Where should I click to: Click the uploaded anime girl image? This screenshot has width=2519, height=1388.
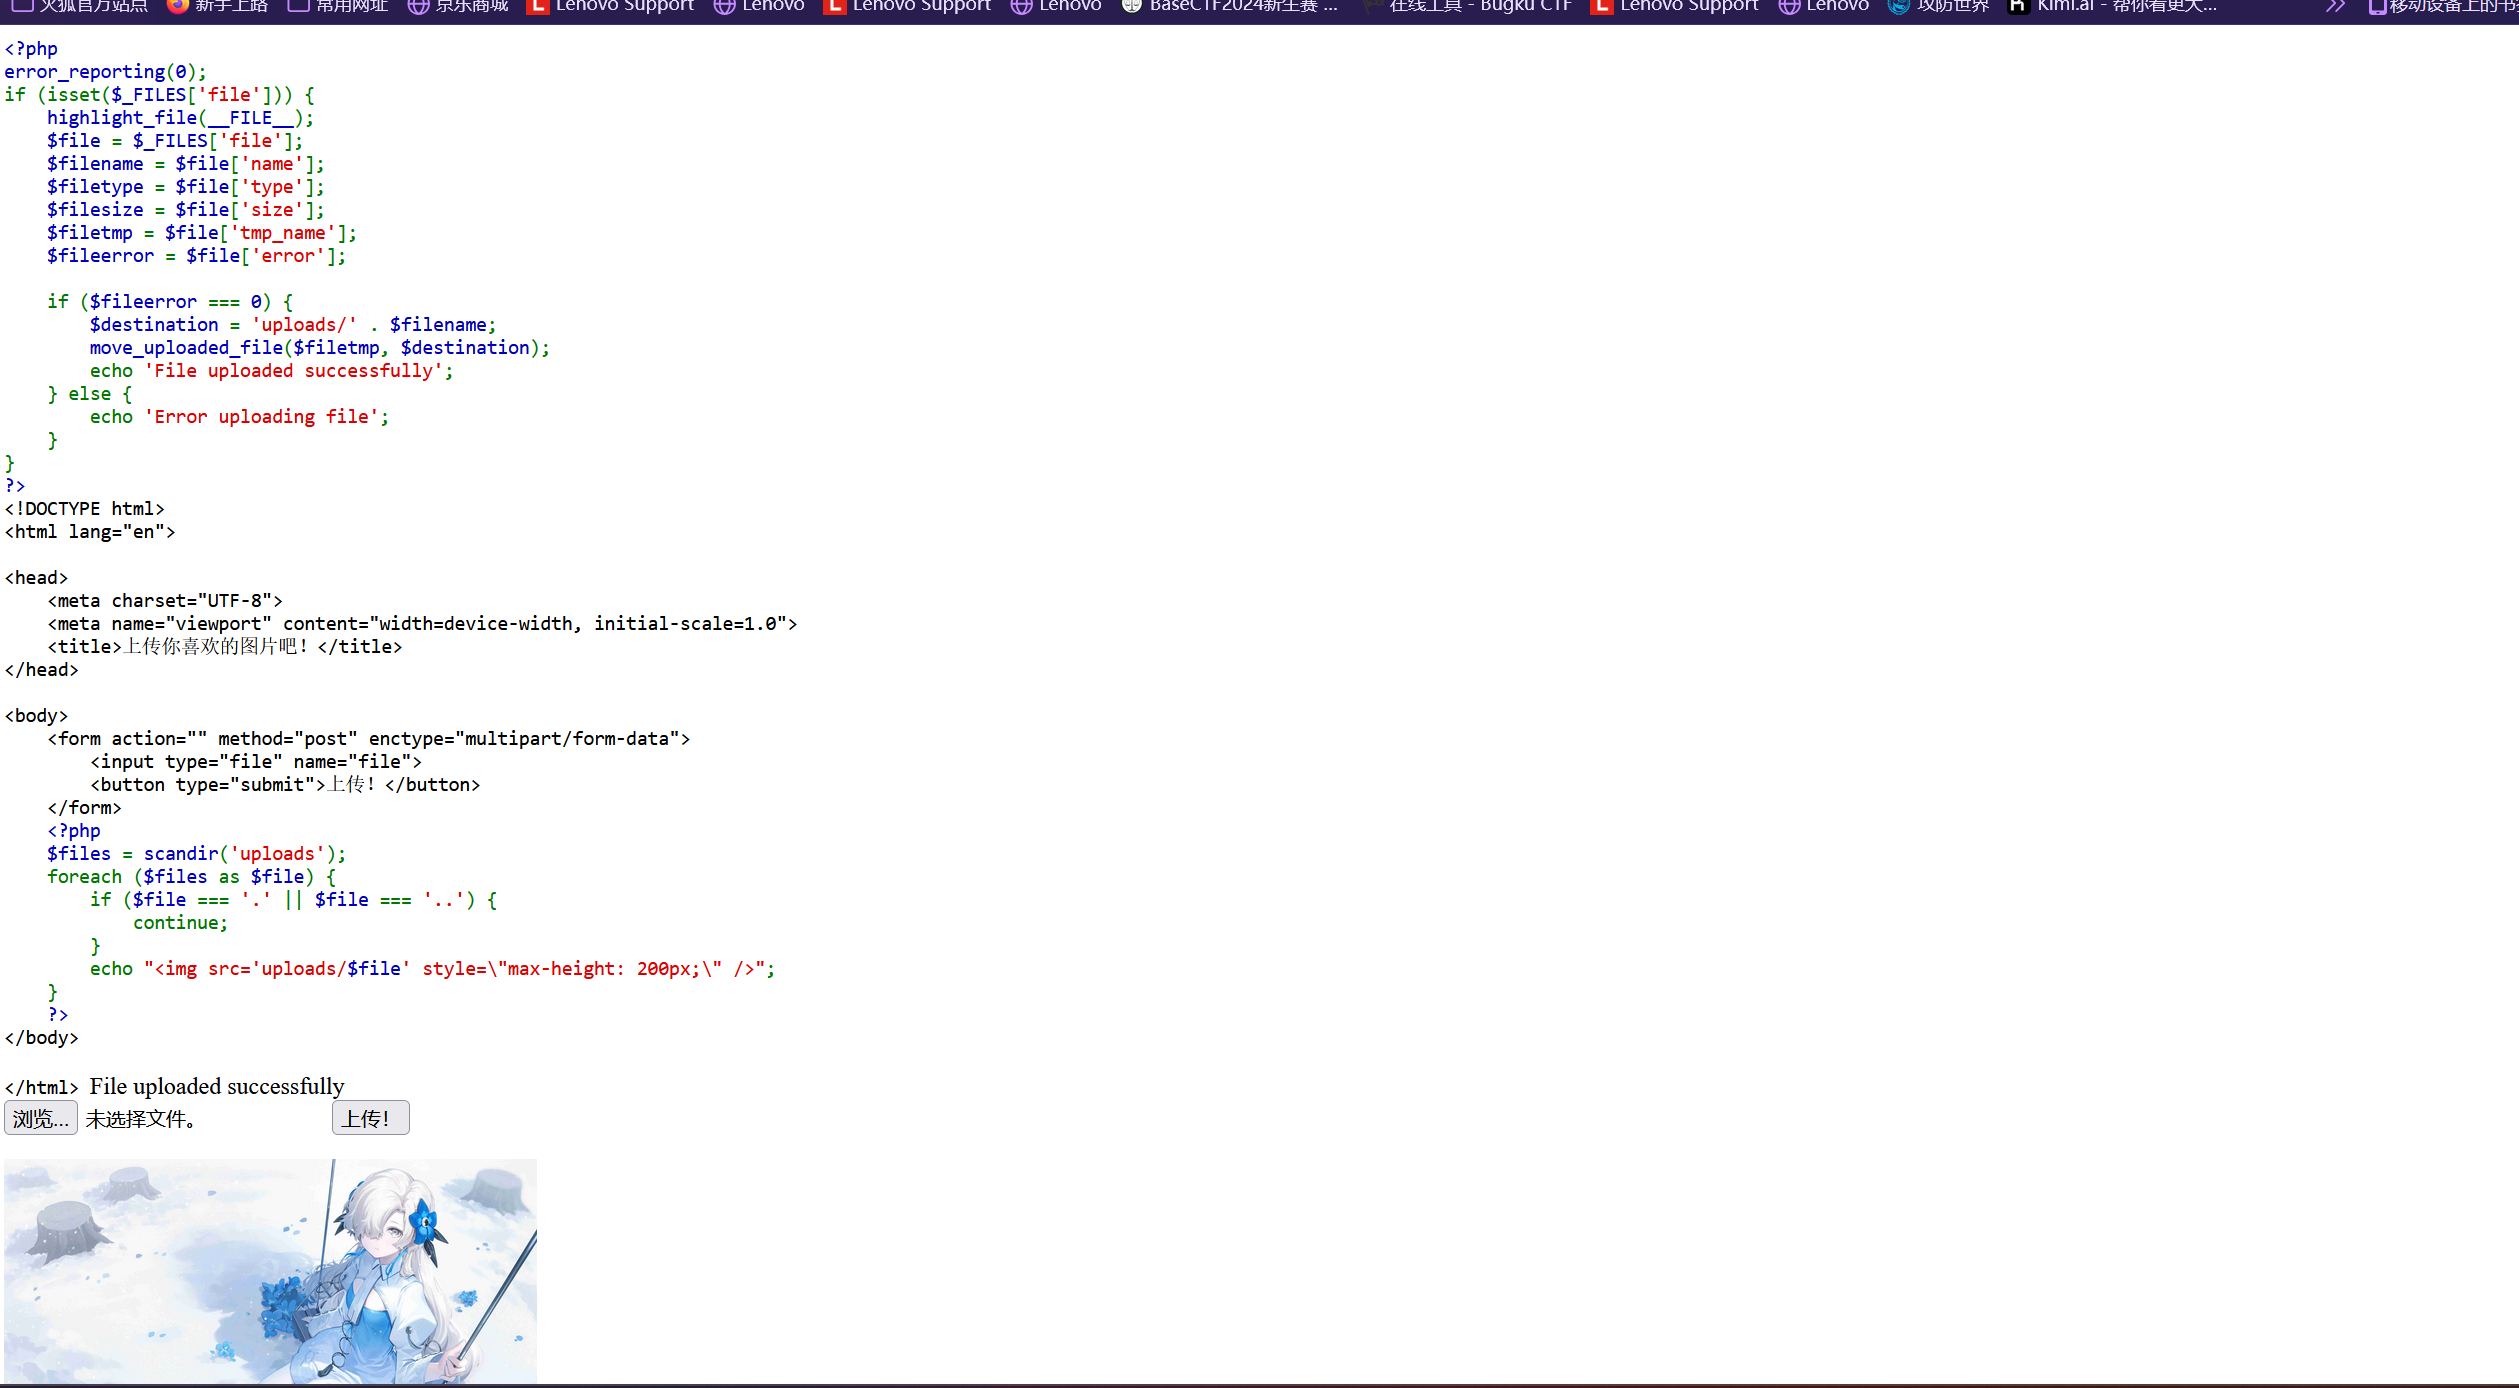tap(270, 1271)
